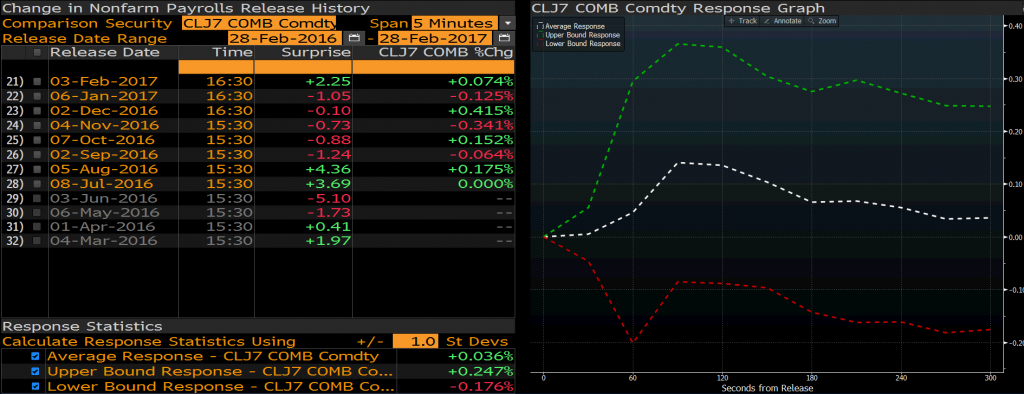Image resolution: width=1024 pixels, height=394 pixels.
Task: Click the Time column orange filter cell
Action: (216, 67)
